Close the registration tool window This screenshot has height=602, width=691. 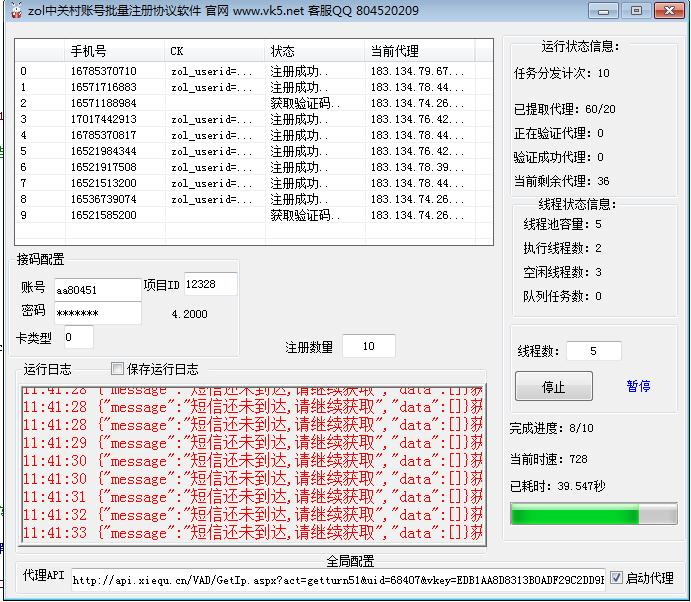tap(669, 11)
